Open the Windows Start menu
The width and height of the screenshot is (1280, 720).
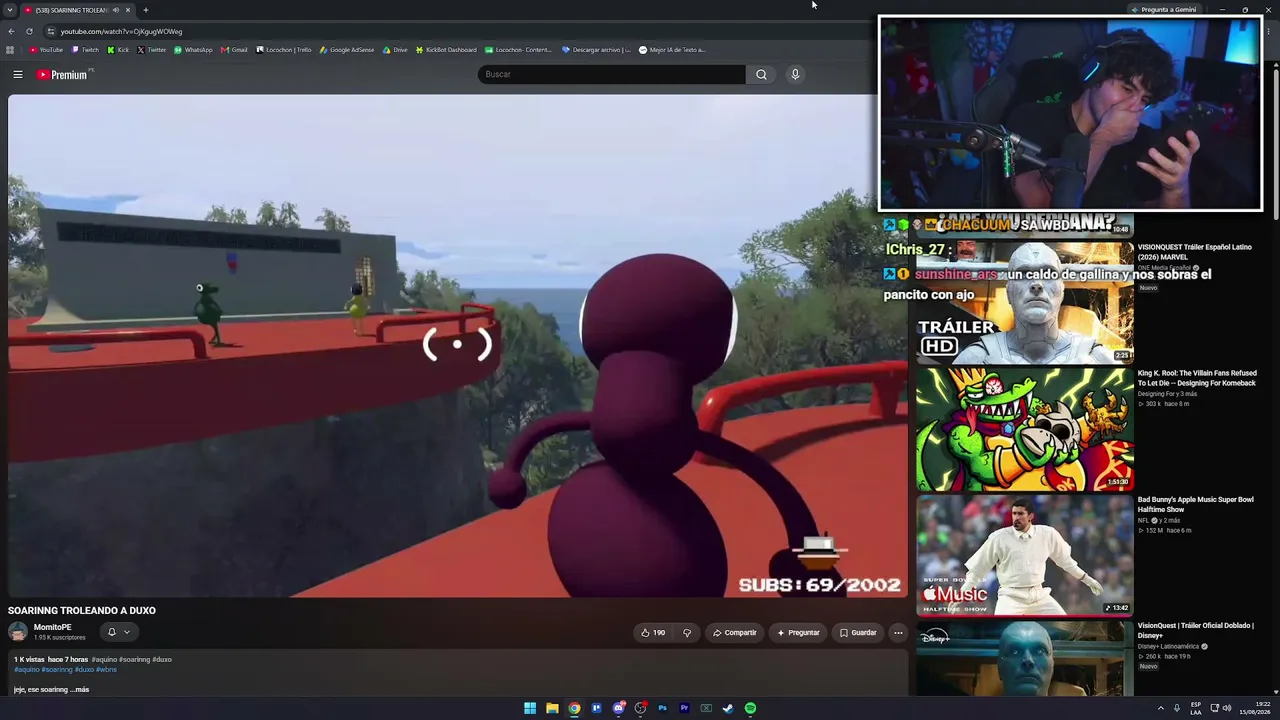530,708
